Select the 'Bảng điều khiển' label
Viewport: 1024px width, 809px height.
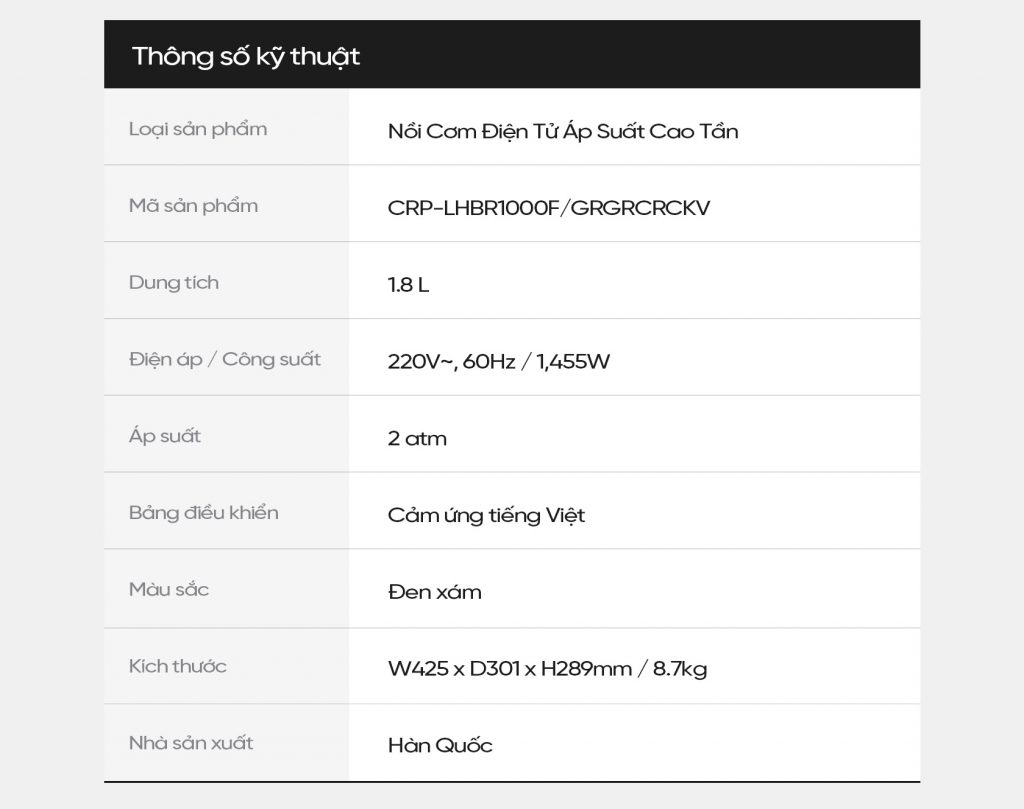pos(204,513)
